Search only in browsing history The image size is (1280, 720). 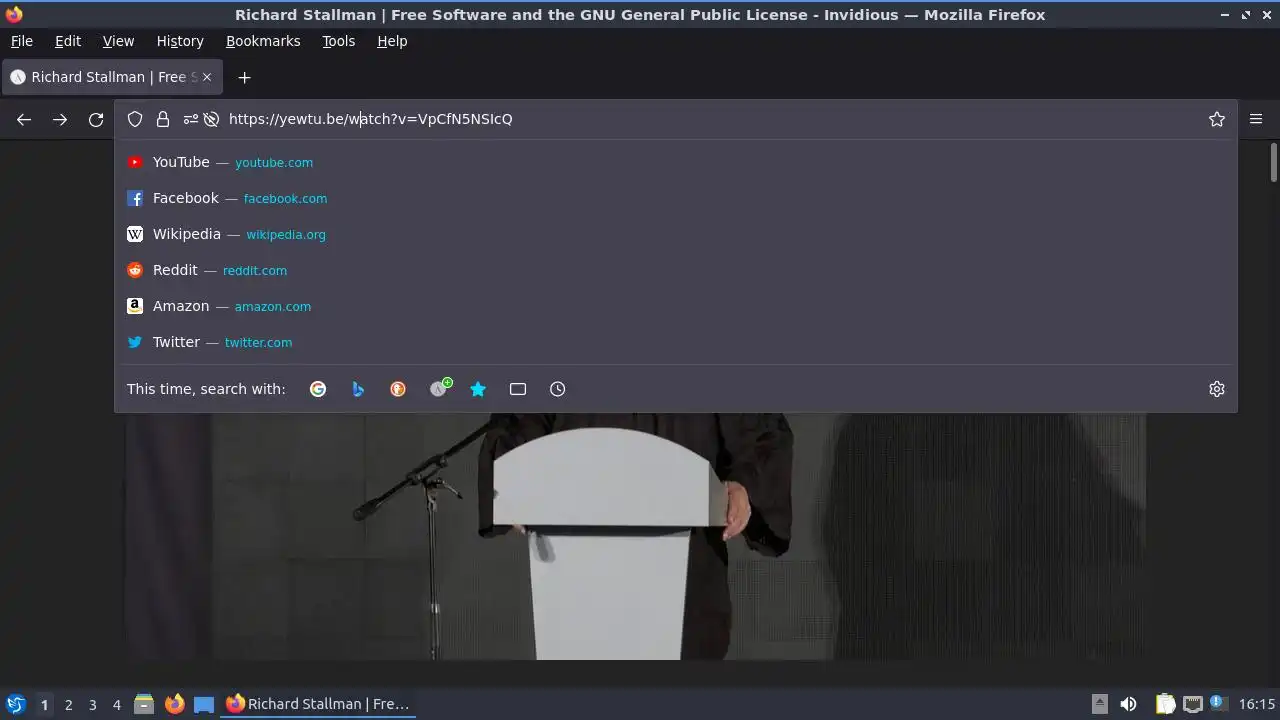point(558,389)
